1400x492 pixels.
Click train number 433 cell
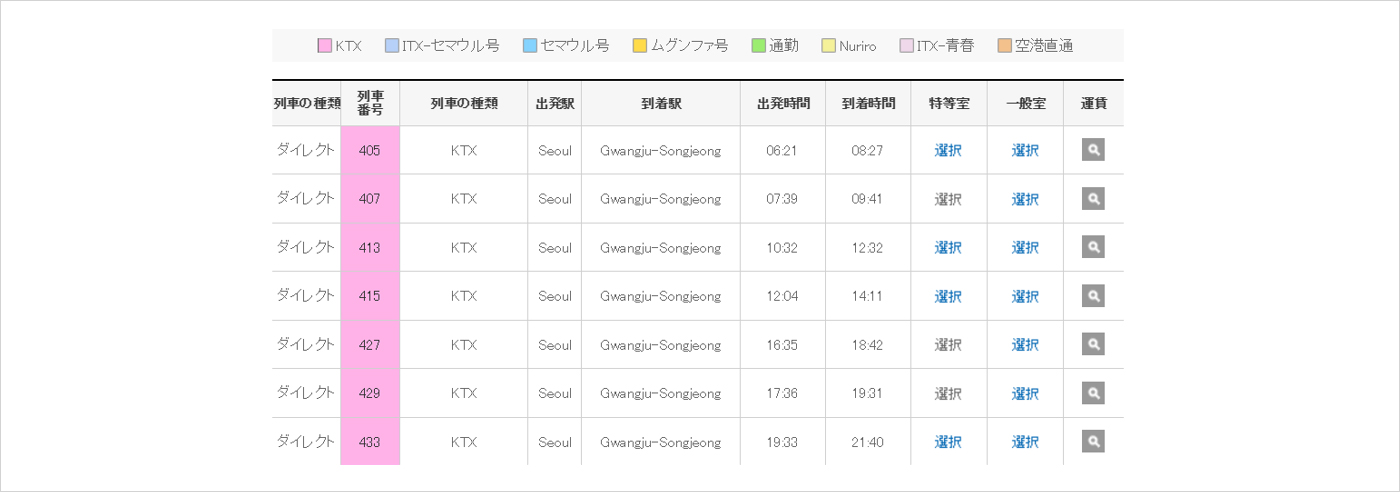pyautogui.click(x=370, y=441)
